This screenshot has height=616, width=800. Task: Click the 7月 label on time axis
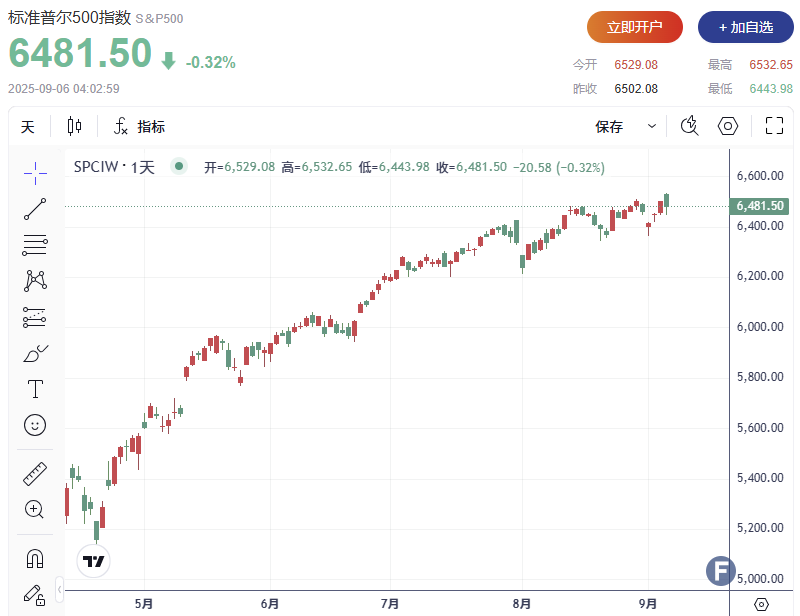coord(390,604)
